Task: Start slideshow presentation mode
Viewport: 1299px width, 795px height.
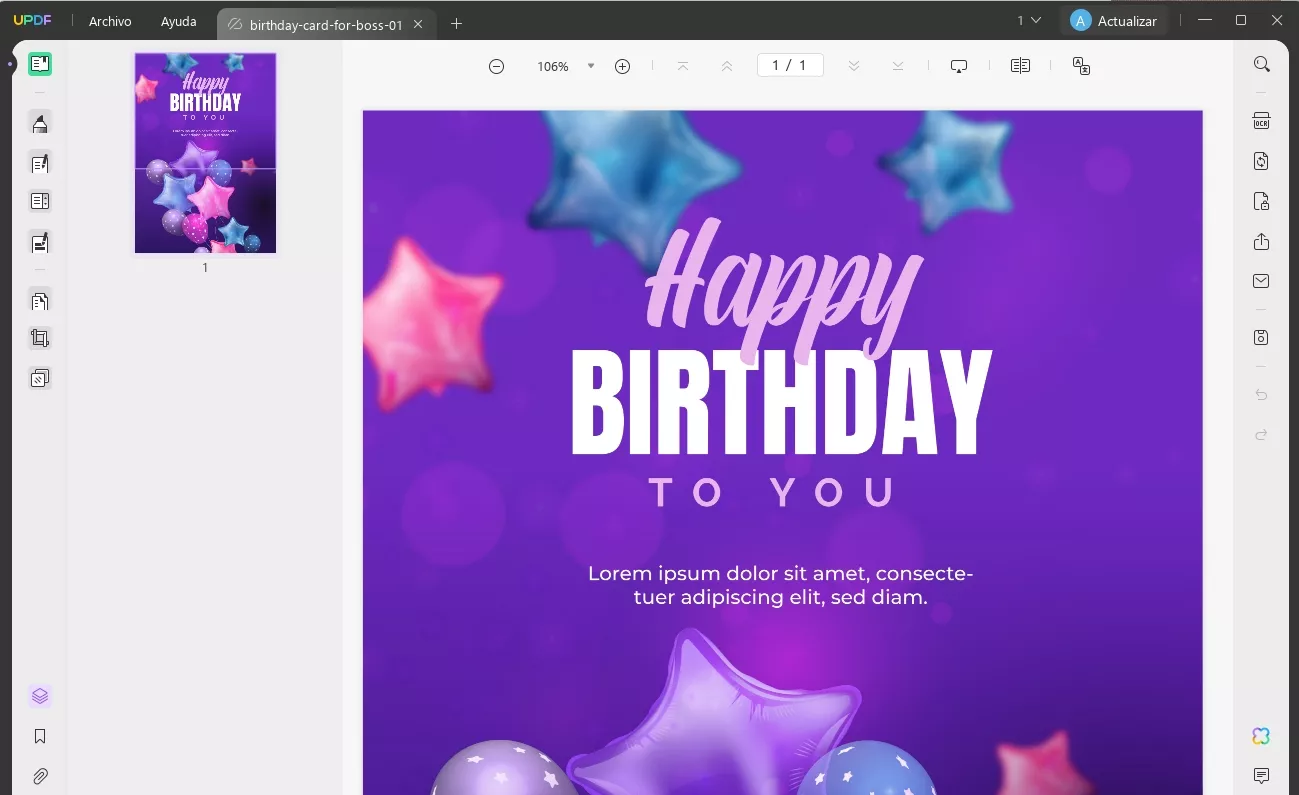Action: [x=959, y=66]
